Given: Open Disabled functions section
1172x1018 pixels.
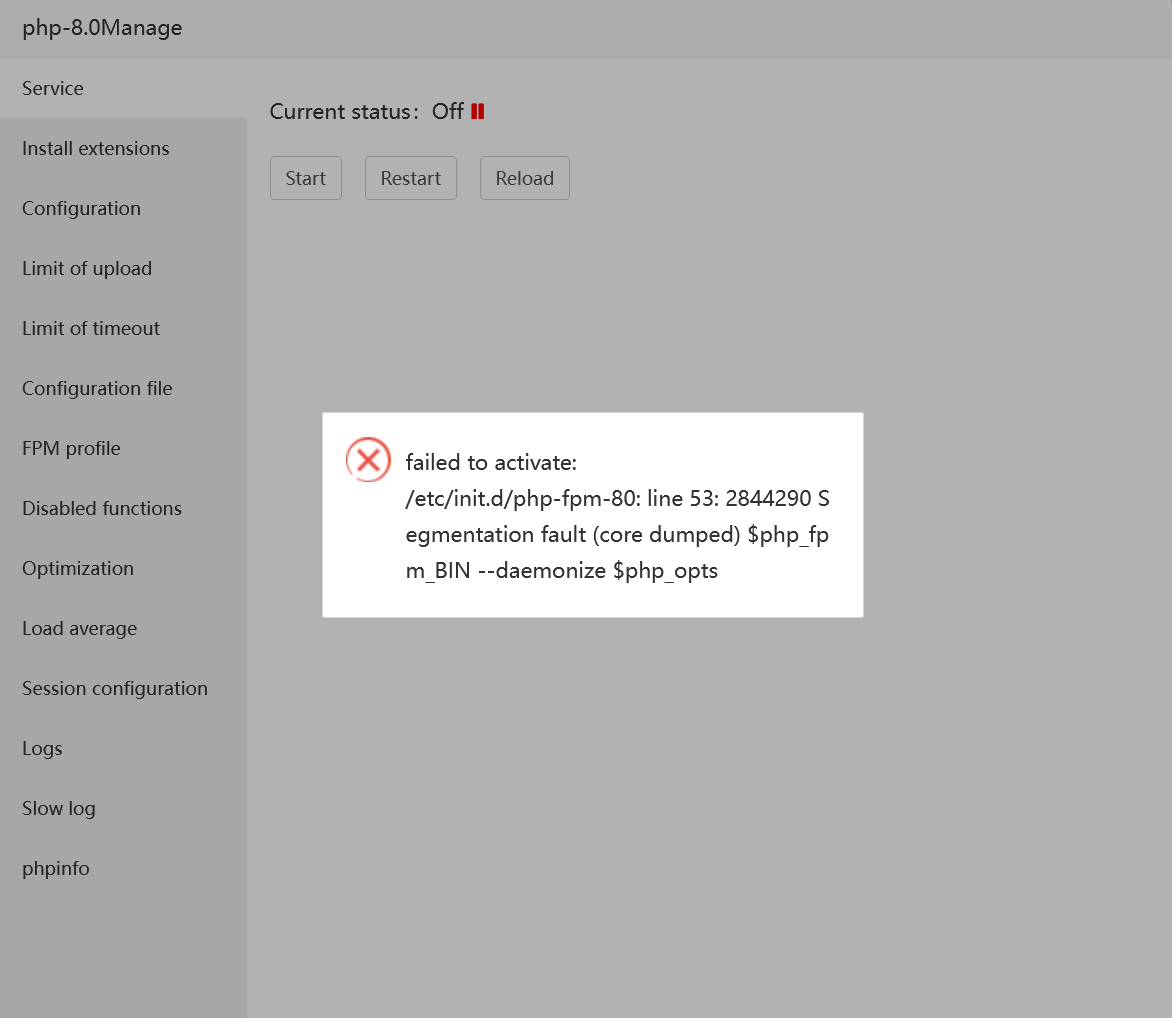Looking at the screenshot, I should (x=102, y=508).
